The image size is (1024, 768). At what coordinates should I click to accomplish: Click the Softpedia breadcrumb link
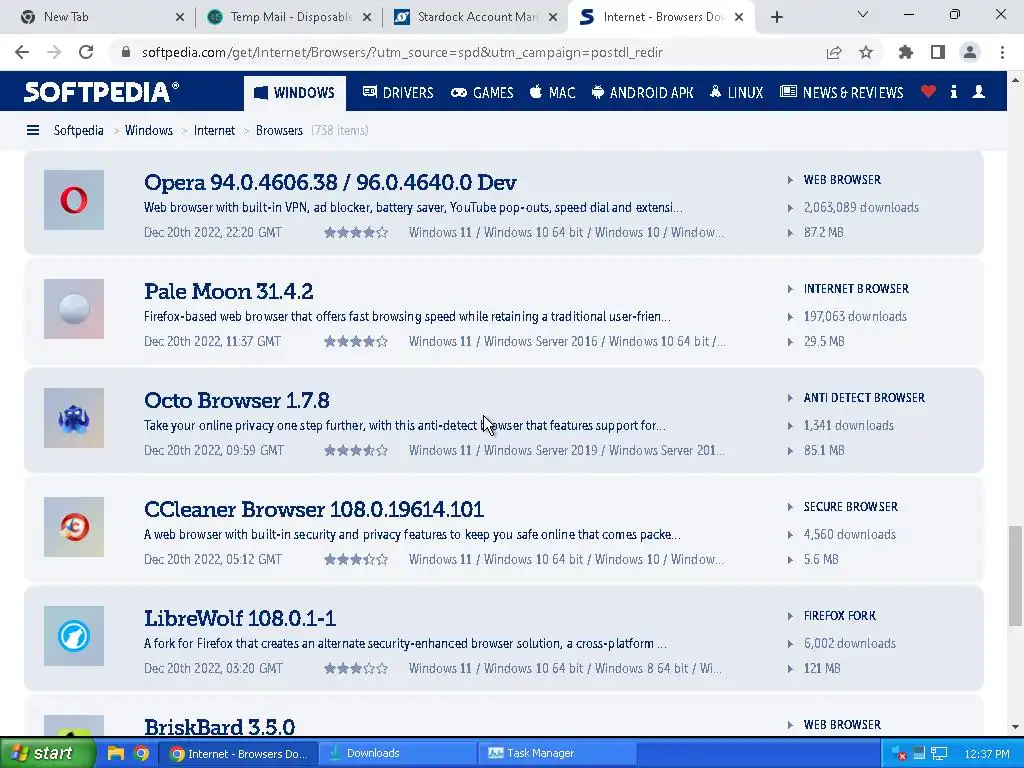point(78,131)
